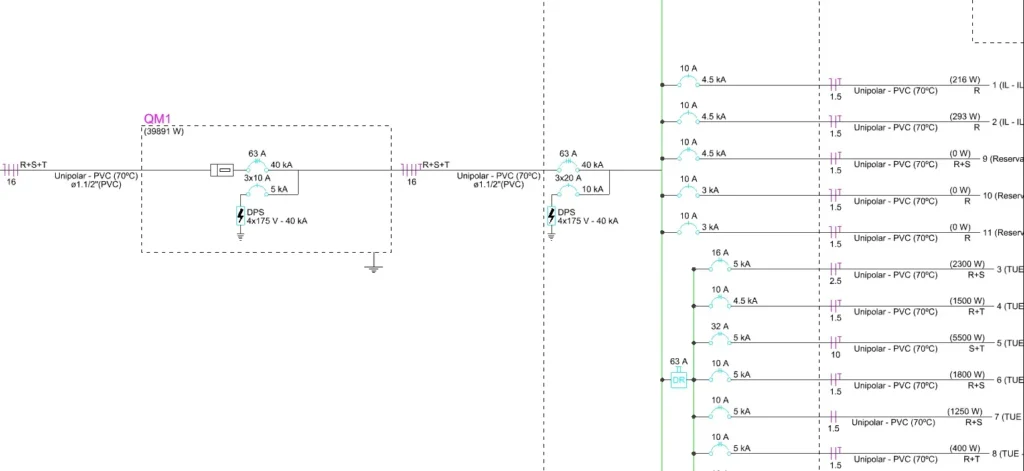This screenshot has height=471, width=1024.
Task: Select the 10 kA rating label
Action: (x=592, y=189)
